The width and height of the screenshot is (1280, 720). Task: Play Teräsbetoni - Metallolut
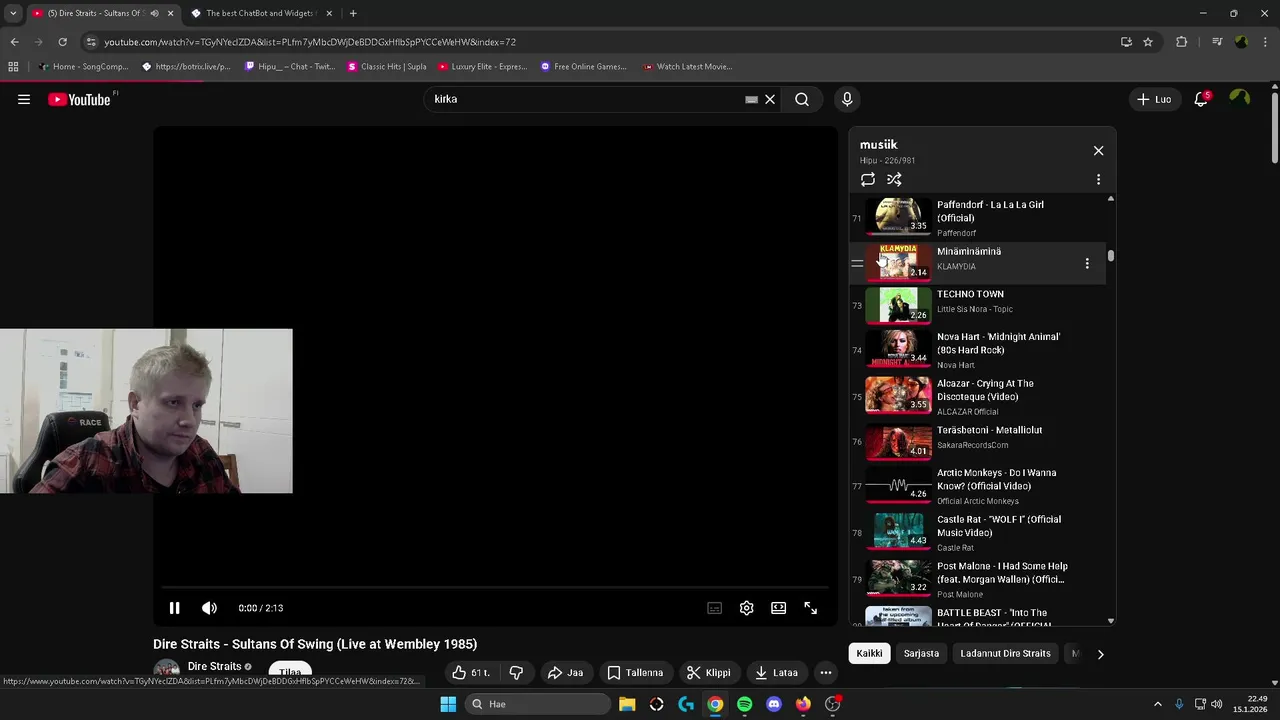pyautogui.click(x=978, y=441)
